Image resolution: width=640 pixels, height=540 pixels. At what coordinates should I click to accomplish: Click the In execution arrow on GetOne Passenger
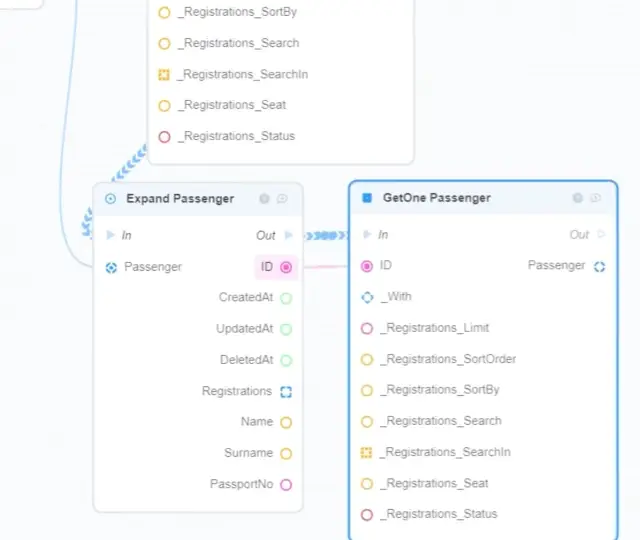click(x=367, y=235)
